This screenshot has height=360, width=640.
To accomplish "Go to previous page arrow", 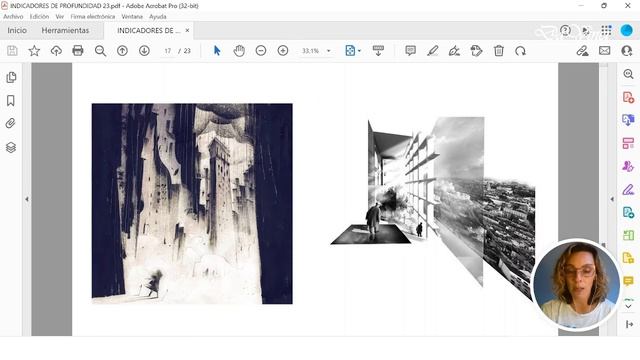I will click(x=122, y=51).
